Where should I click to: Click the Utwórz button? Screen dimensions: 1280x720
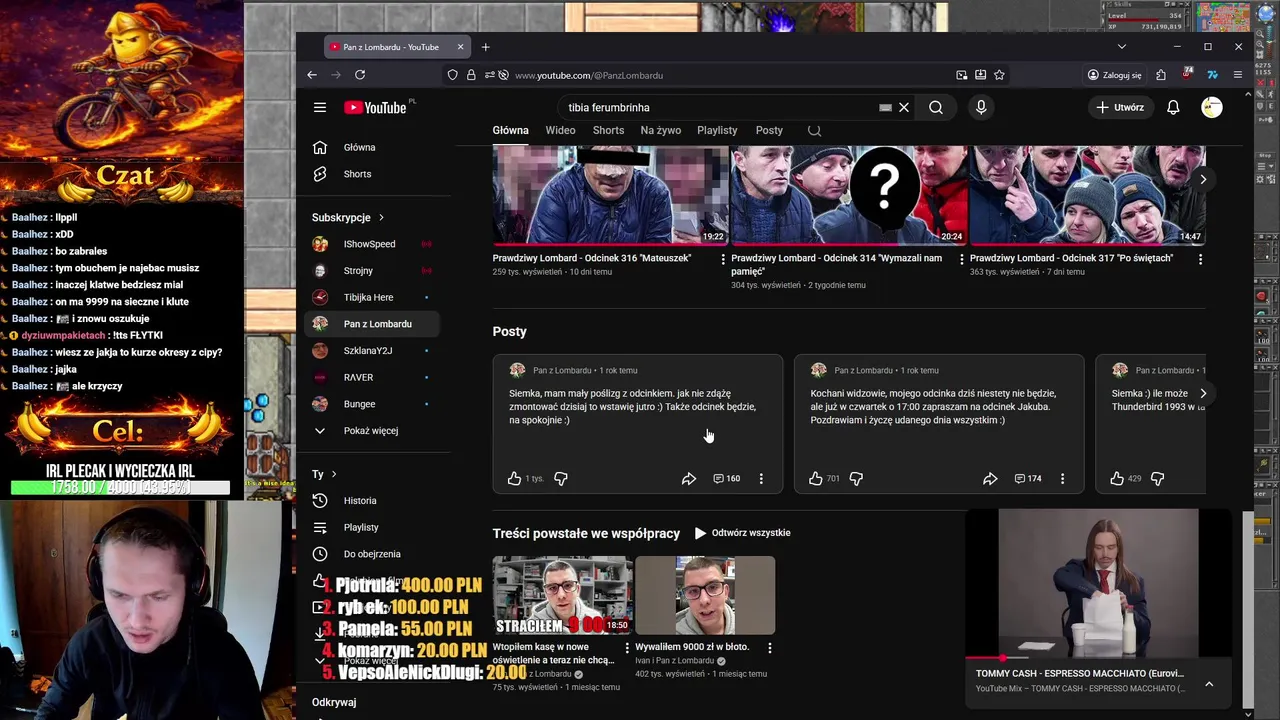(x=1119, y=107)
